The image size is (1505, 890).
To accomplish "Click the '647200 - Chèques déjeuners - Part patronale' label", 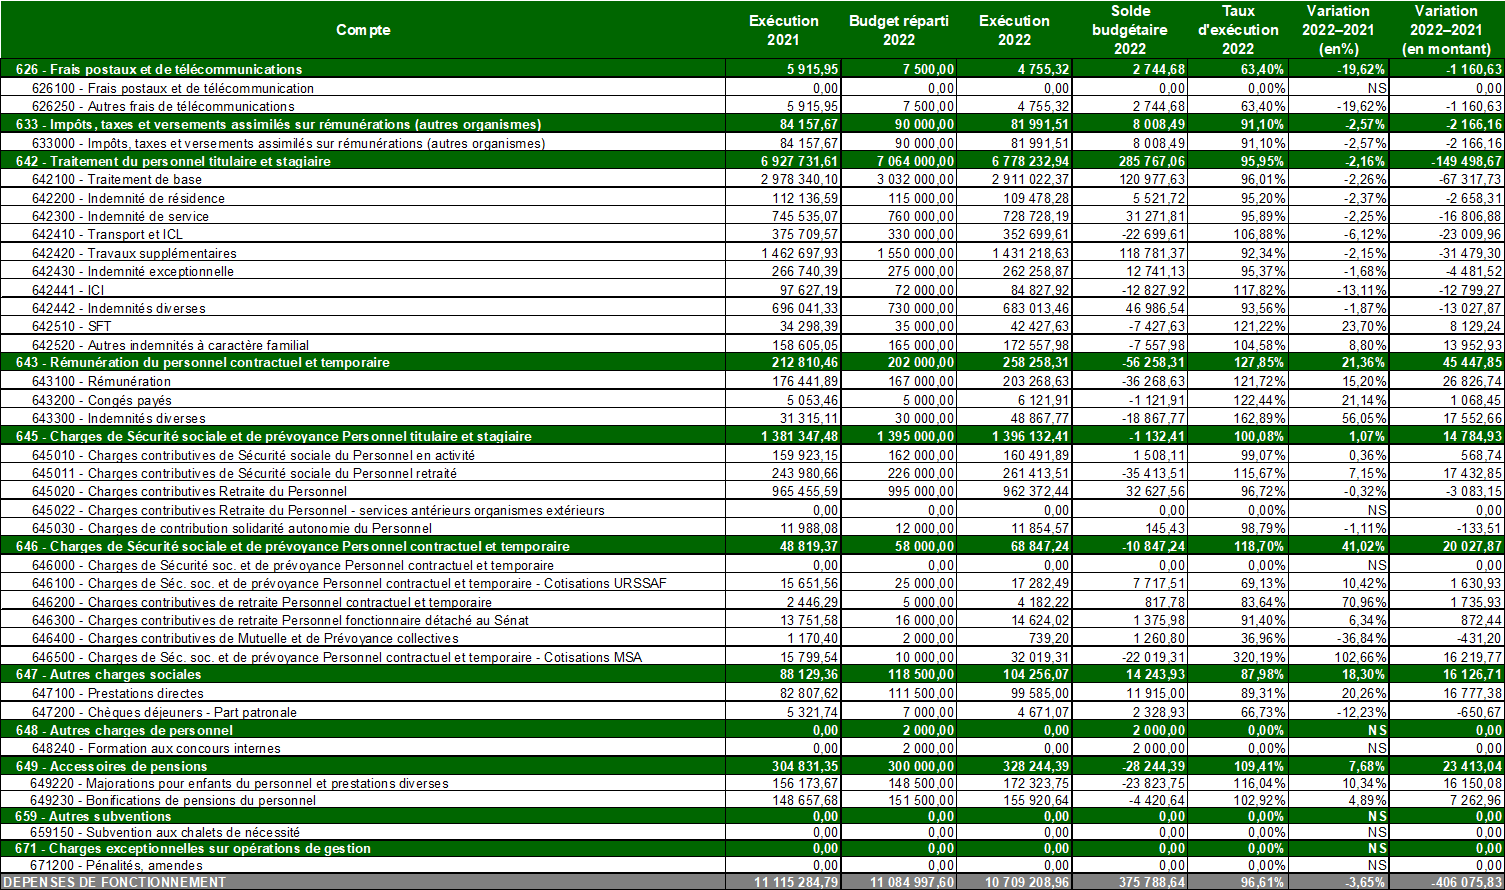I will pyautogui.click(x=164, y=712).
